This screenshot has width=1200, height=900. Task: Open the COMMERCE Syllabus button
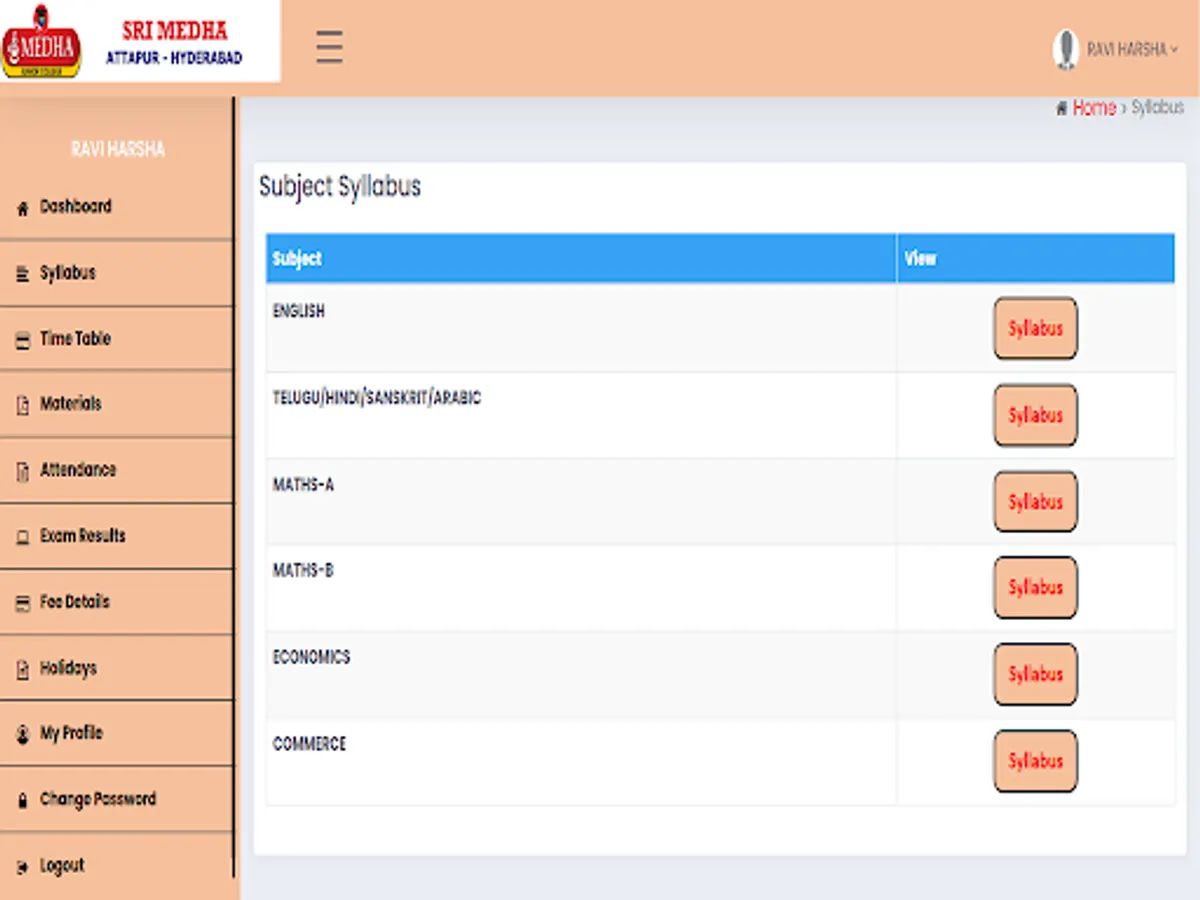[1035, 761]
